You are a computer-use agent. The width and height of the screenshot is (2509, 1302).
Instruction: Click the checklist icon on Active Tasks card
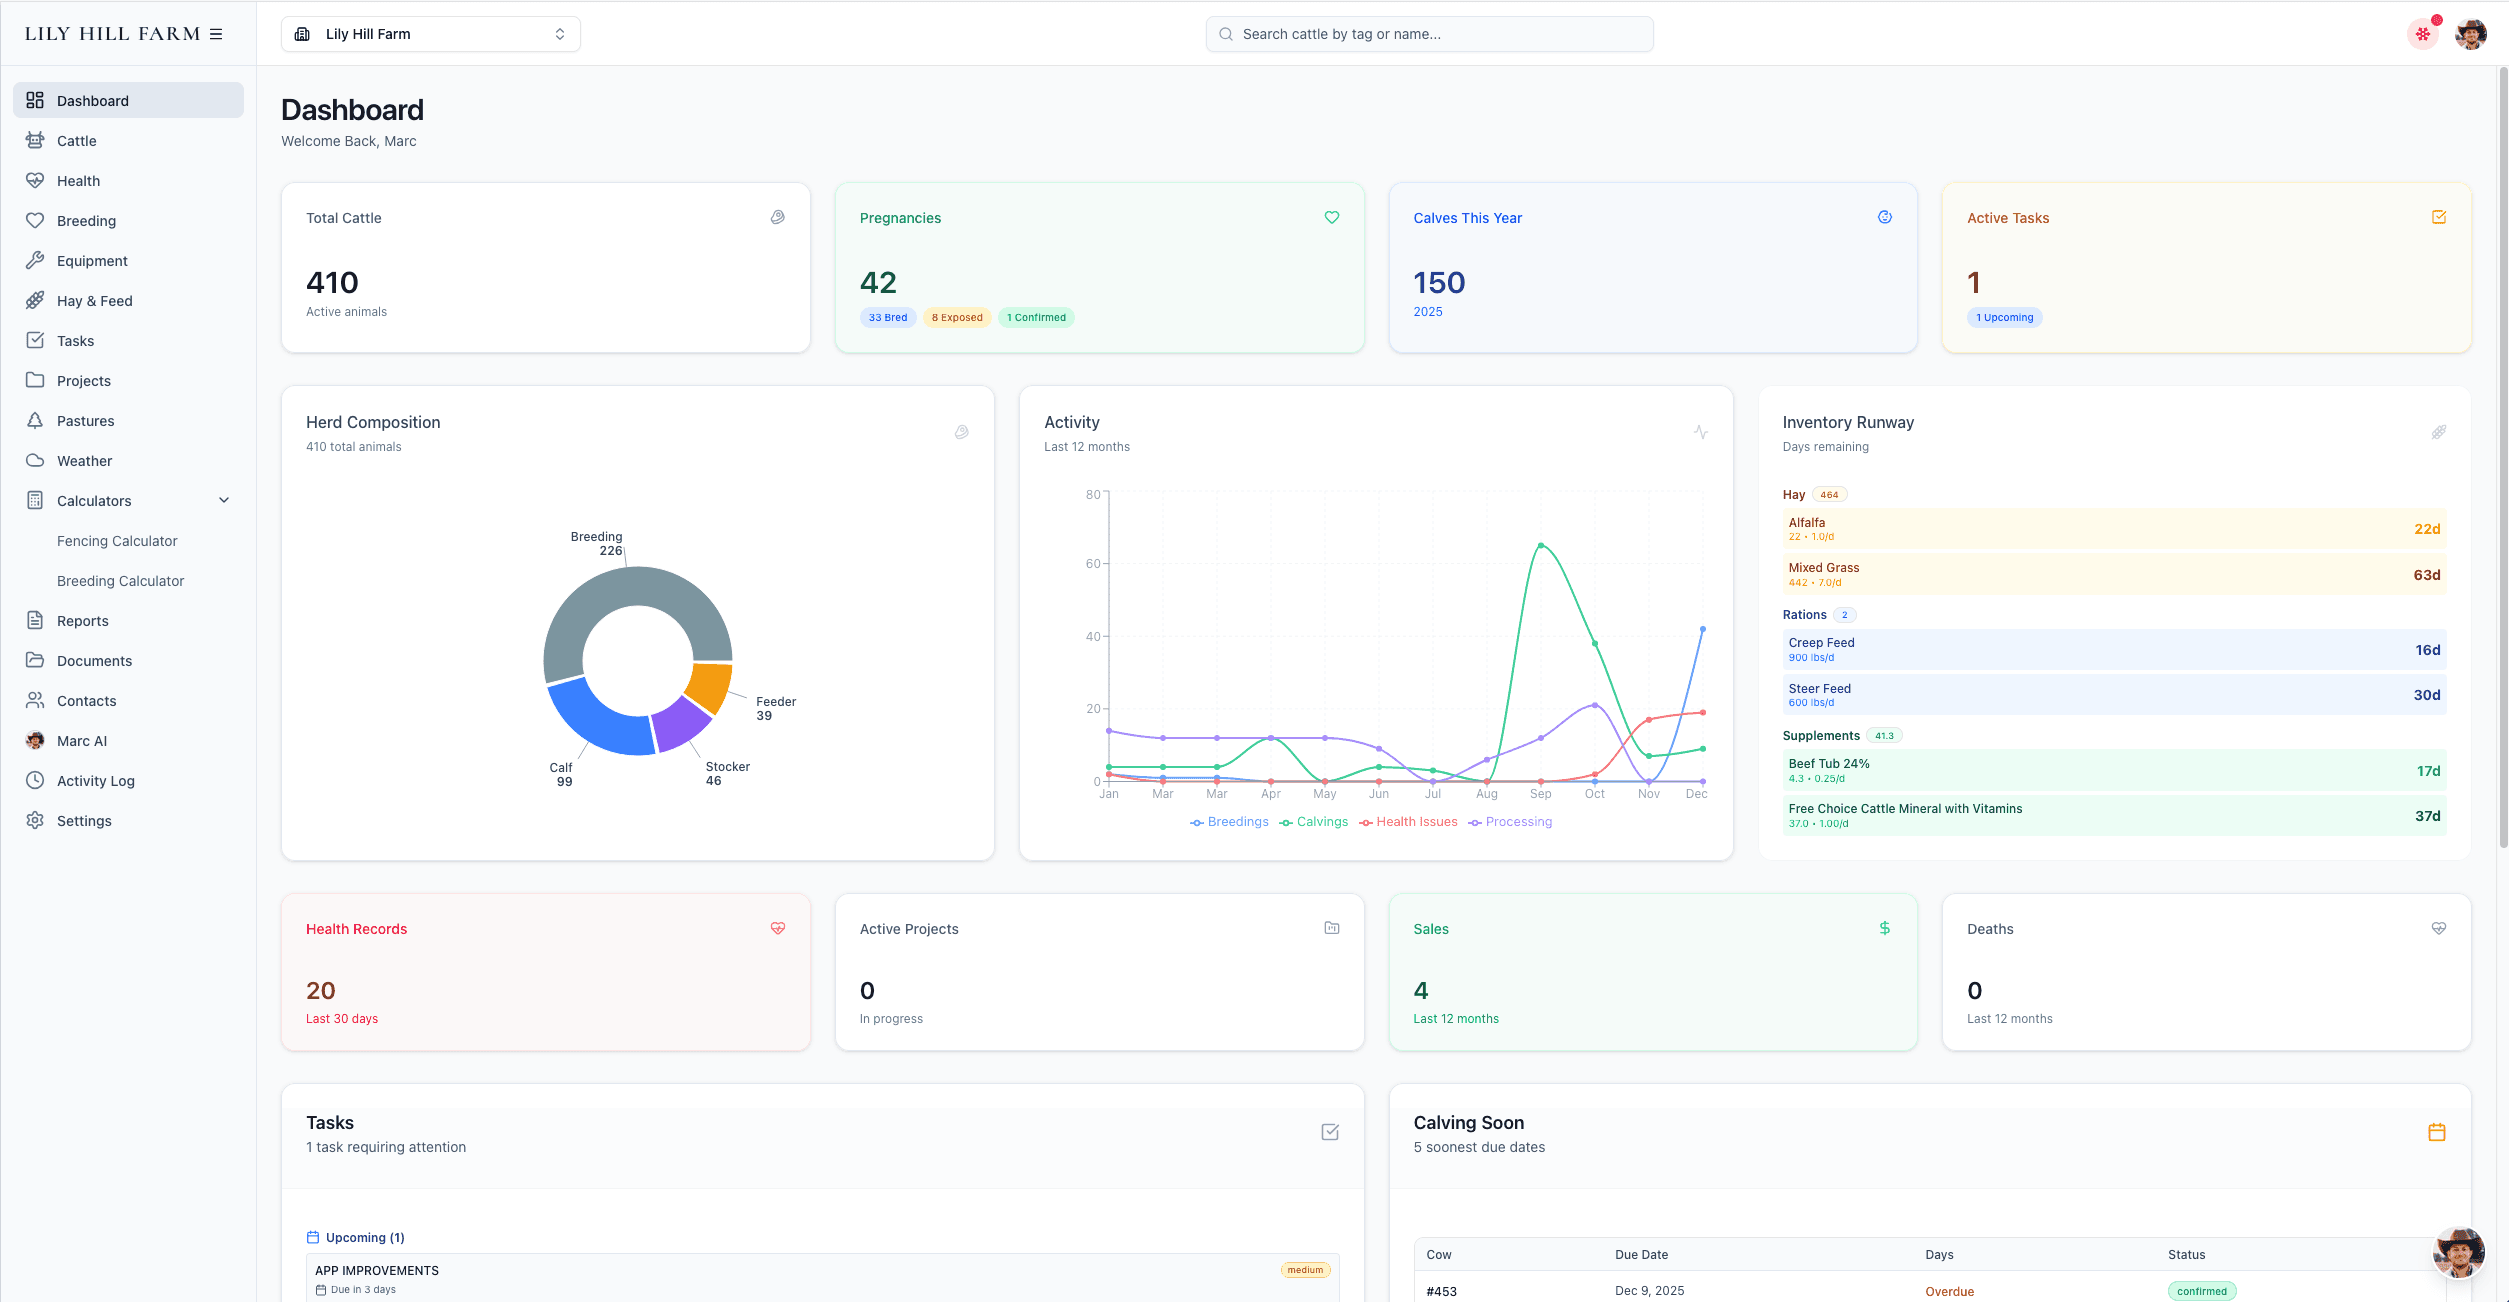pyautogui.click(x=2437, y=217)
